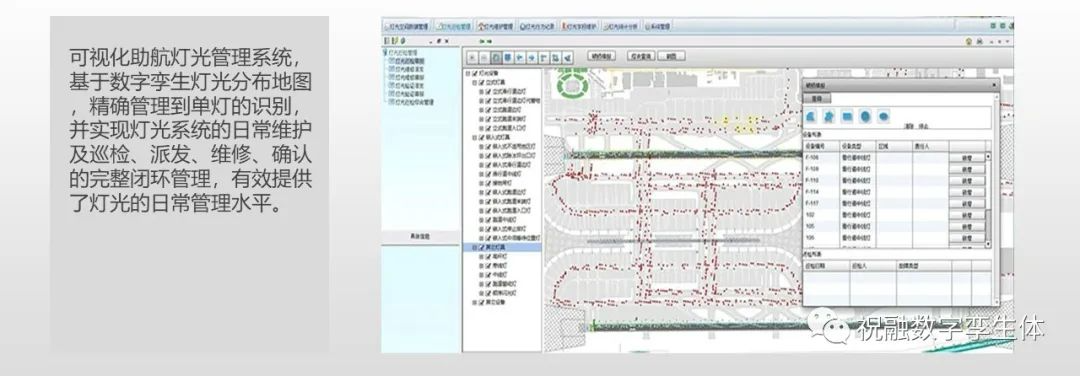Image resolution: width=1080 pixels, height=376 pixels.
Task: Close the floating inspection dialog with X
Action: coord(993,85)
